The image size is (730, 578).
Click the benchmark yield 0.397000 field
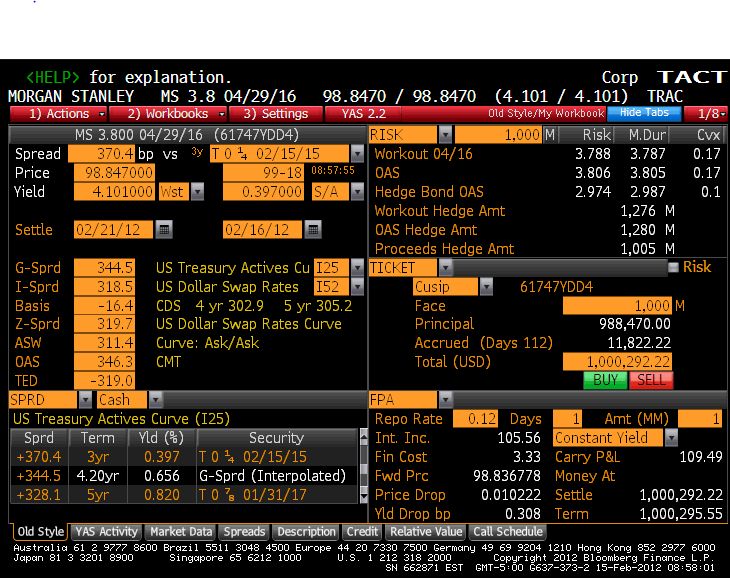[264, 191]
